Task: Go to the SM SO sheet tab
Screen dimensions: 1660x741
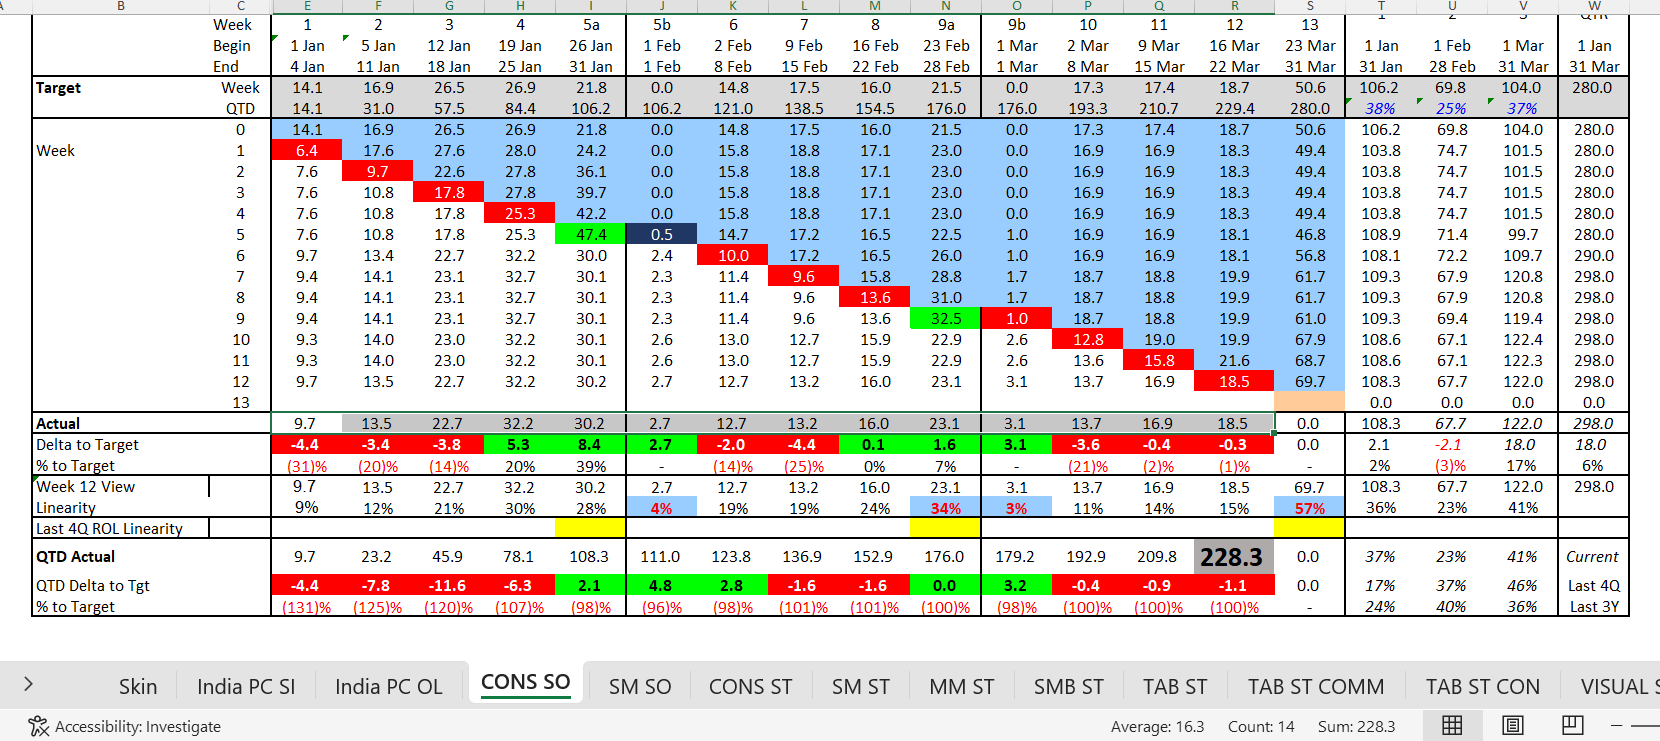Action: point(640,686)
